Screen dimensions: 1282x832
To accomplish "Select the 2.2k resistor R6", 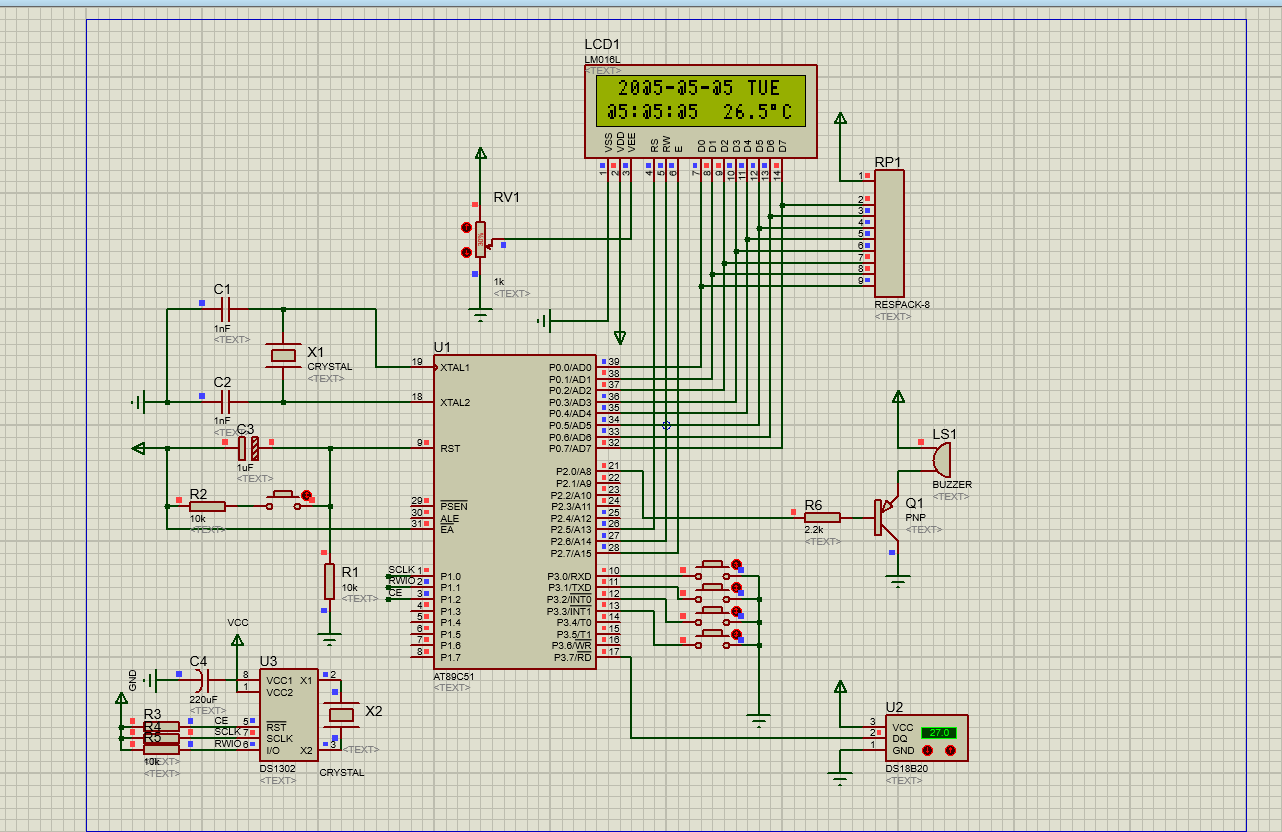I will tap(822, 517).
